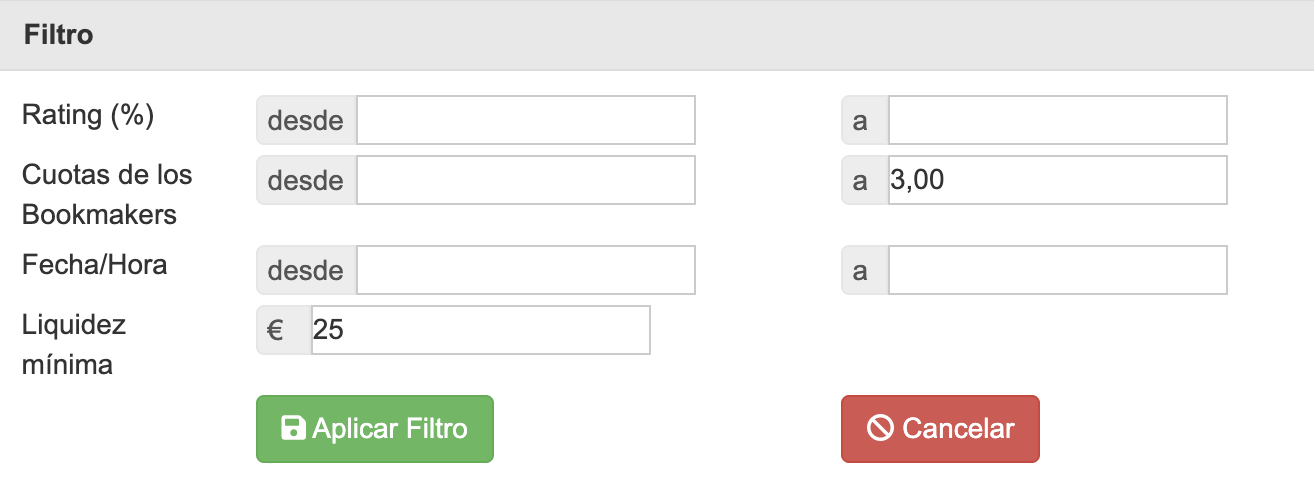Click the 'desde' addon in Rating row
The height and width of the screenshot is (484, 1314).
coord(307,121)
